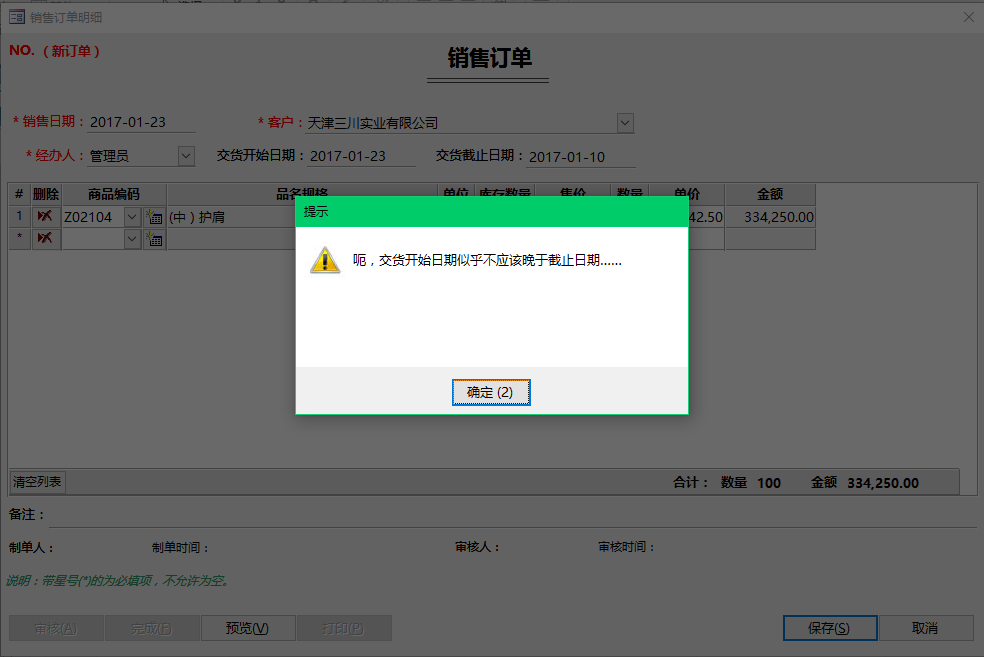Expand the Z02104 product code dropdown
The height and width of the screenshot is (657, 984).
132,217
